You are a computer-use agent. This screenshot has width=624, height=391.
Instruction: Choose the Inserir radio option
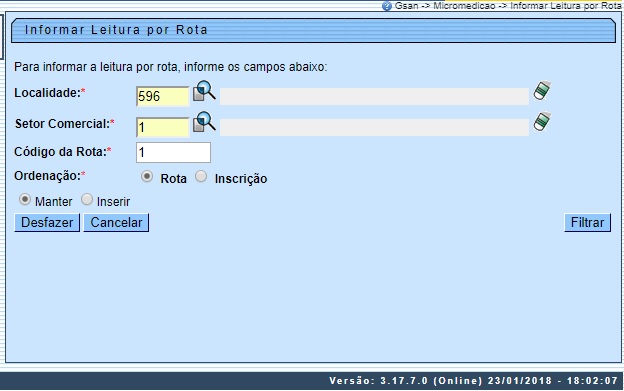[x=87, y=199]
